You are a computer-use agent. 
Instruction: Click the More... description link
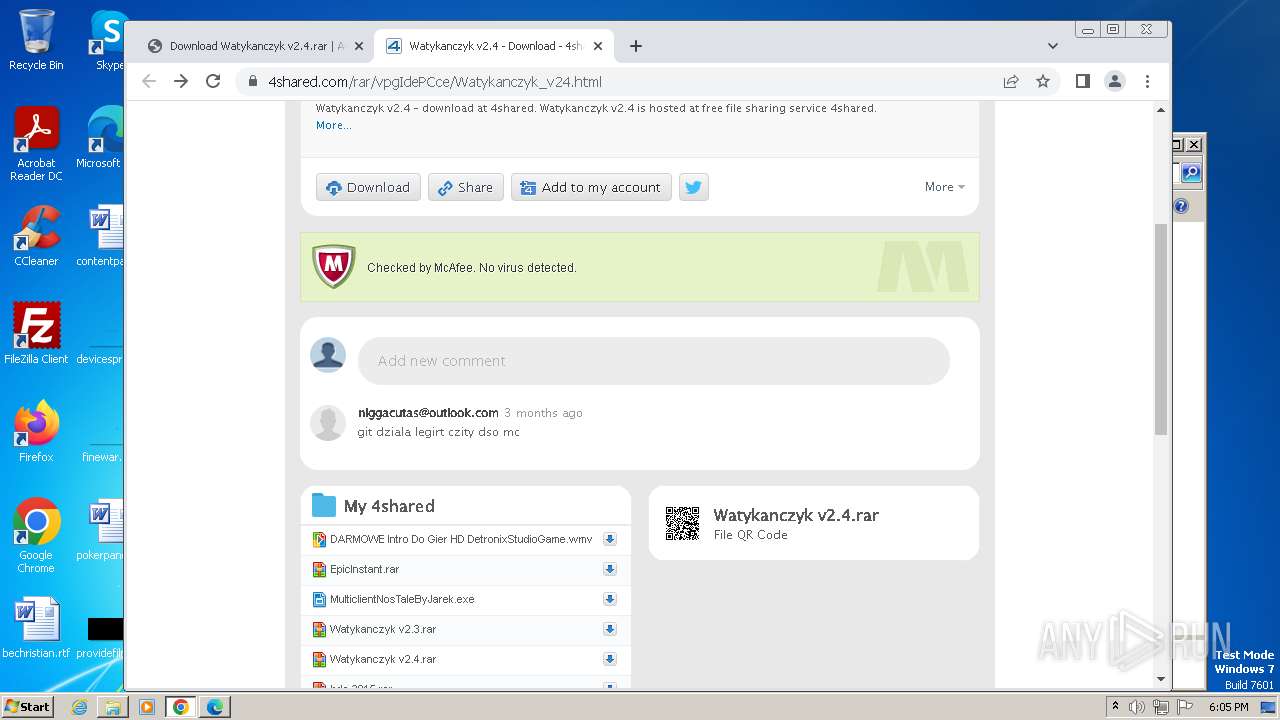point(333,125)
